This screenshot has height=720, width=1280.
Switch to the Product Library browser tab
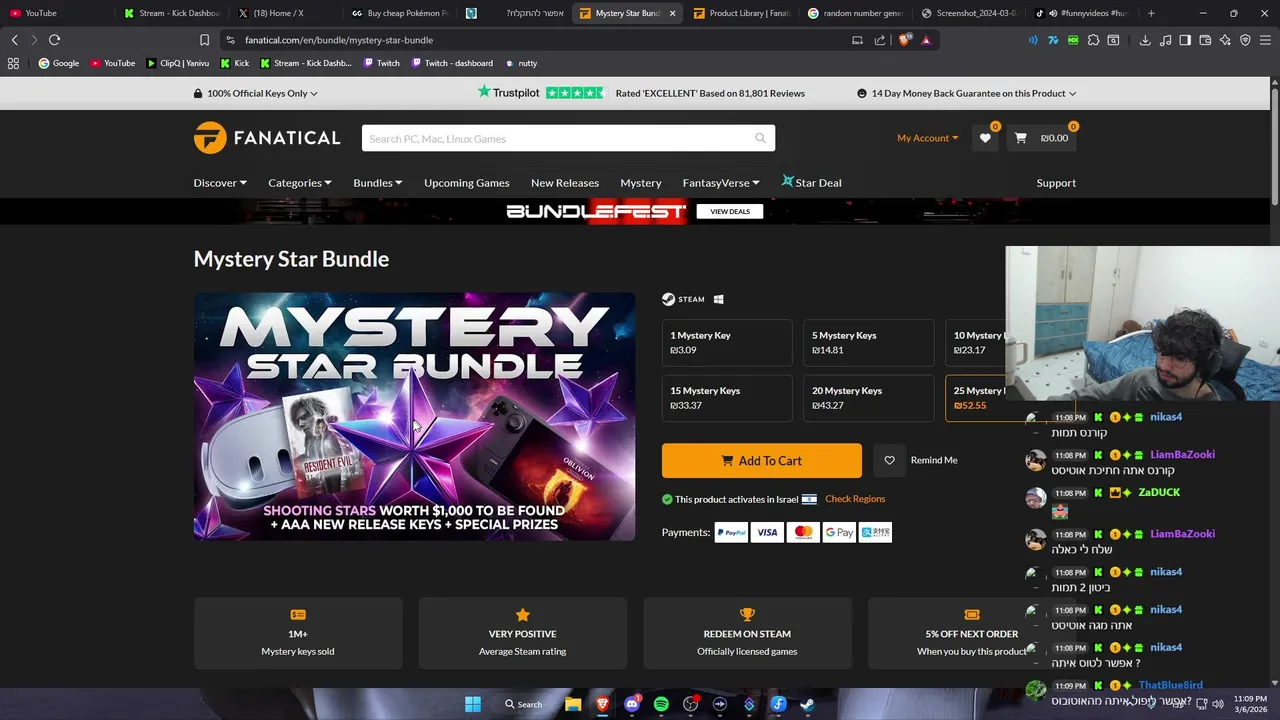coord(742,13)
